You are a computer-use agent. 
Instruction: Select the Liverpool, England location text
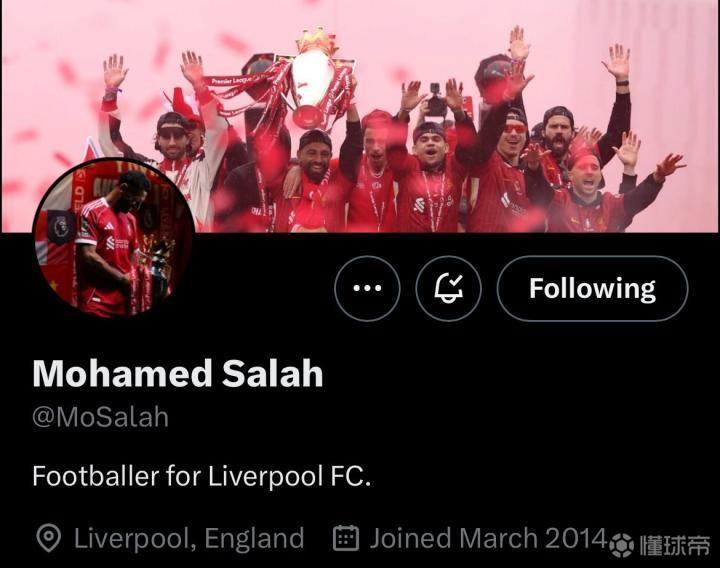(189, 538)
